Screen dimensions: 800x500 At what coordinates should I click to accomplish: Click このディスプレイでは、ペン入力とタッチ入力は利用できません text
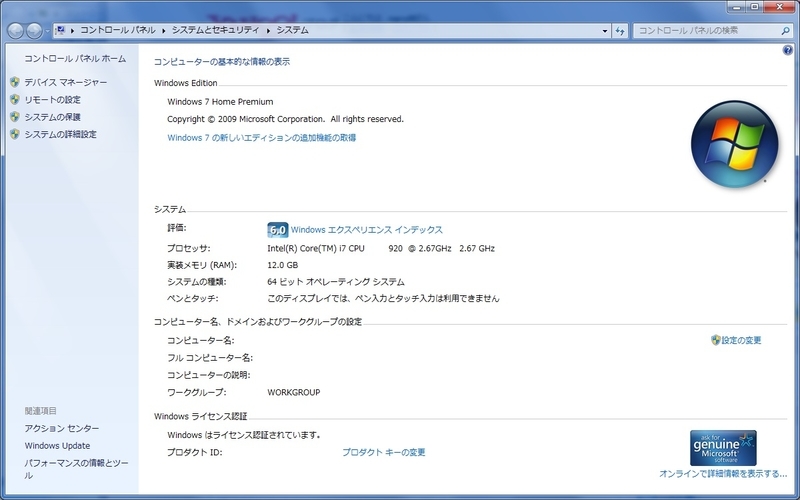(383, 298)
